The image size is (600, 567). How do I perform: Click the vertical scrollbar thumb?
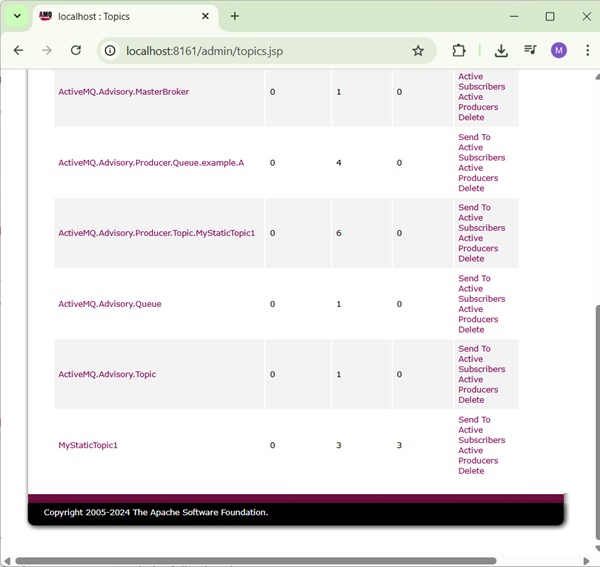click(597, 422)
